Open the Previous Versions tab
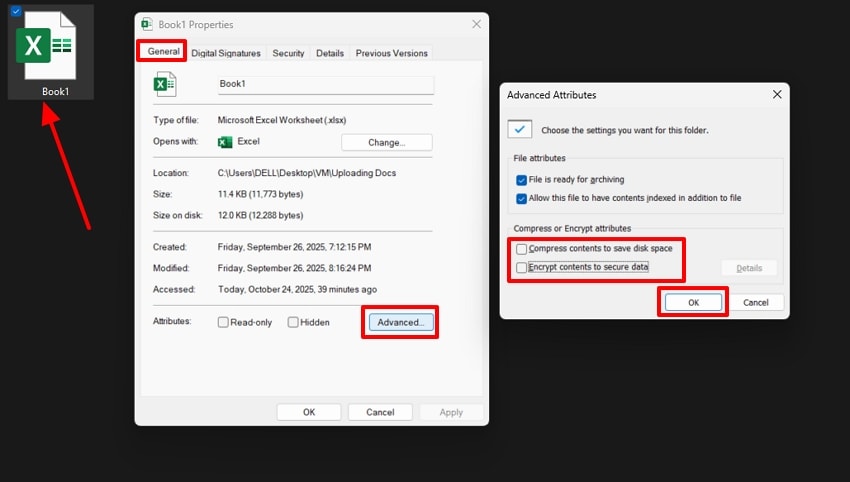 click(391, 53)
